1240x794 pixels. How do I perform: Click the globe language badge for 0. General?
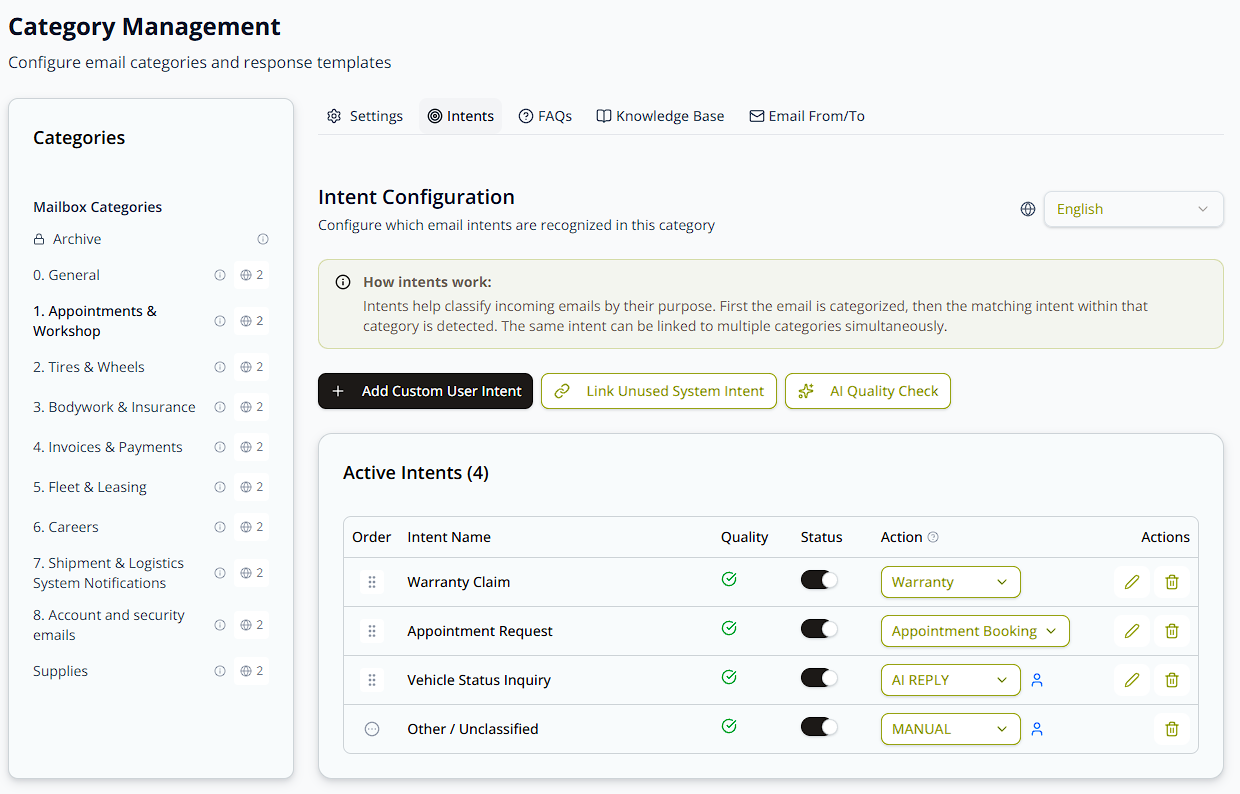coord(251,275)
